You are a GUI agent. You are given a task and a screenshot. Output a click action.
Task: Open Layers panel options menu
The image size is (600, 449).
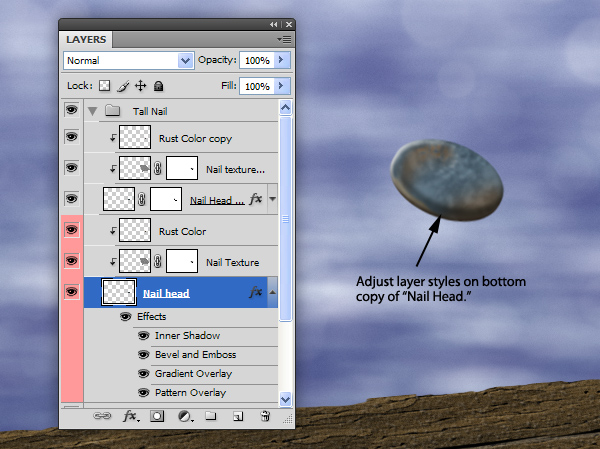(284, 39)
